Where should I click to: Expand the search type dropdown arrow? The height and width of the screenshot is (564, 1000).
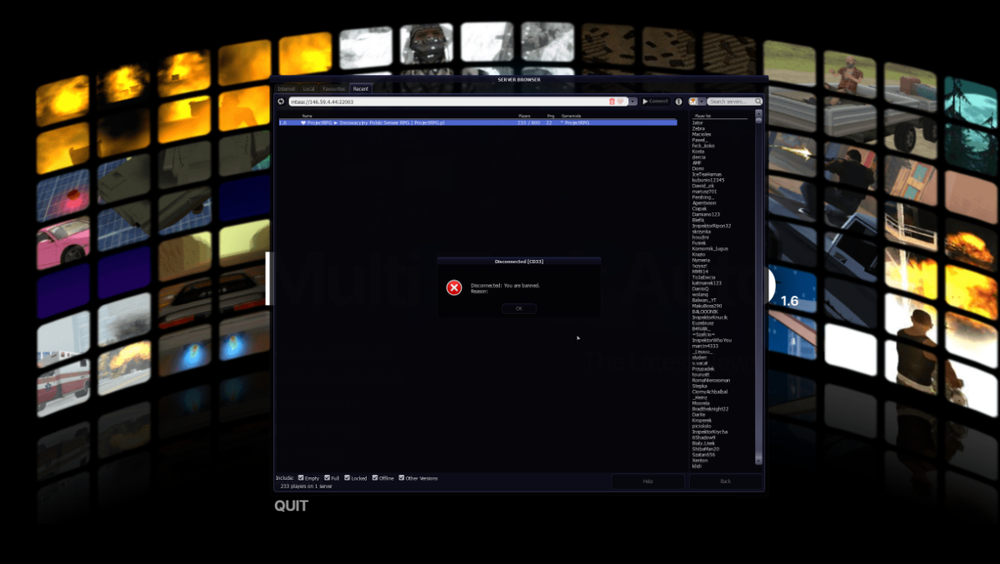point(702,101)
